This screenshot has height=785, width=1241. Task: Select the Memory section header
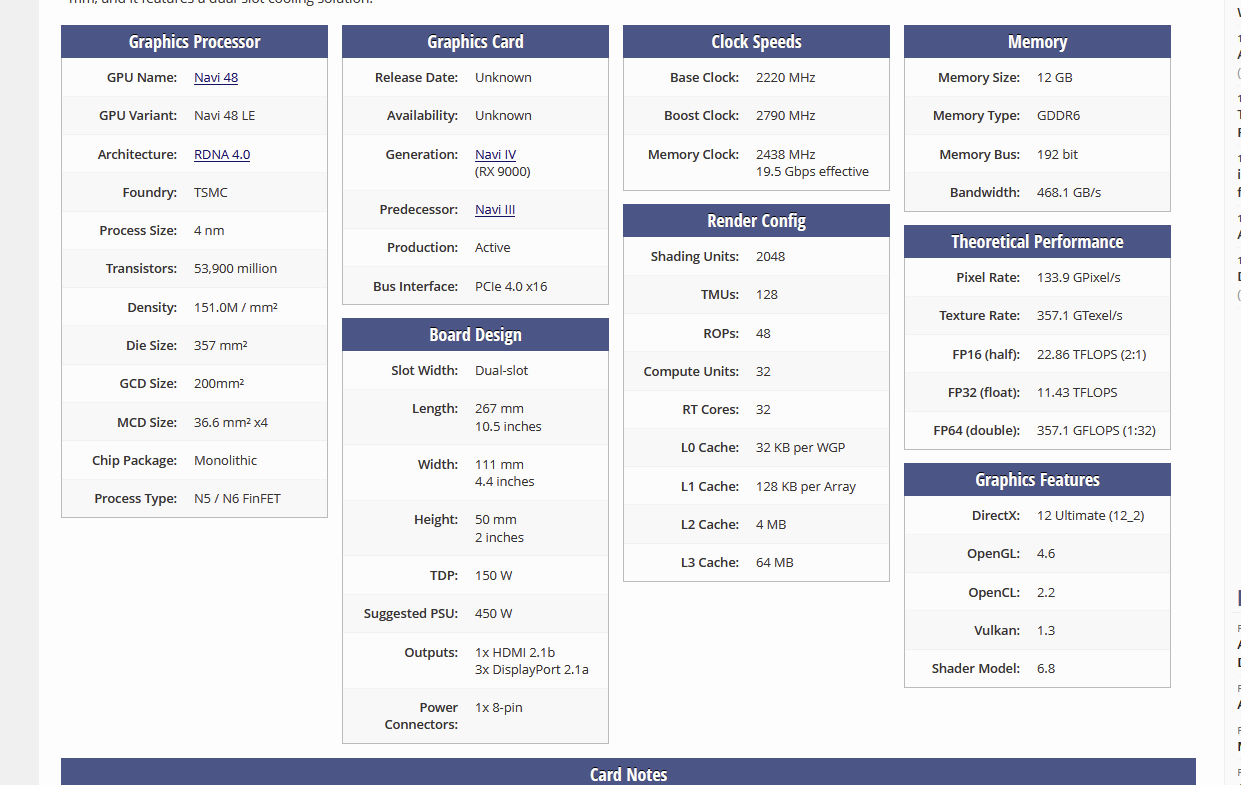coord(1037,42)
